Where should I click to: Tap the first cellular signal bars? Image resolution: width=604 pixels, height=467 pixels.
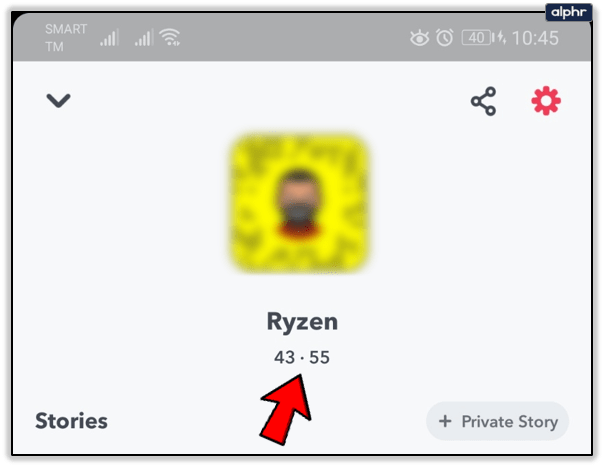[x=109, y=38]
